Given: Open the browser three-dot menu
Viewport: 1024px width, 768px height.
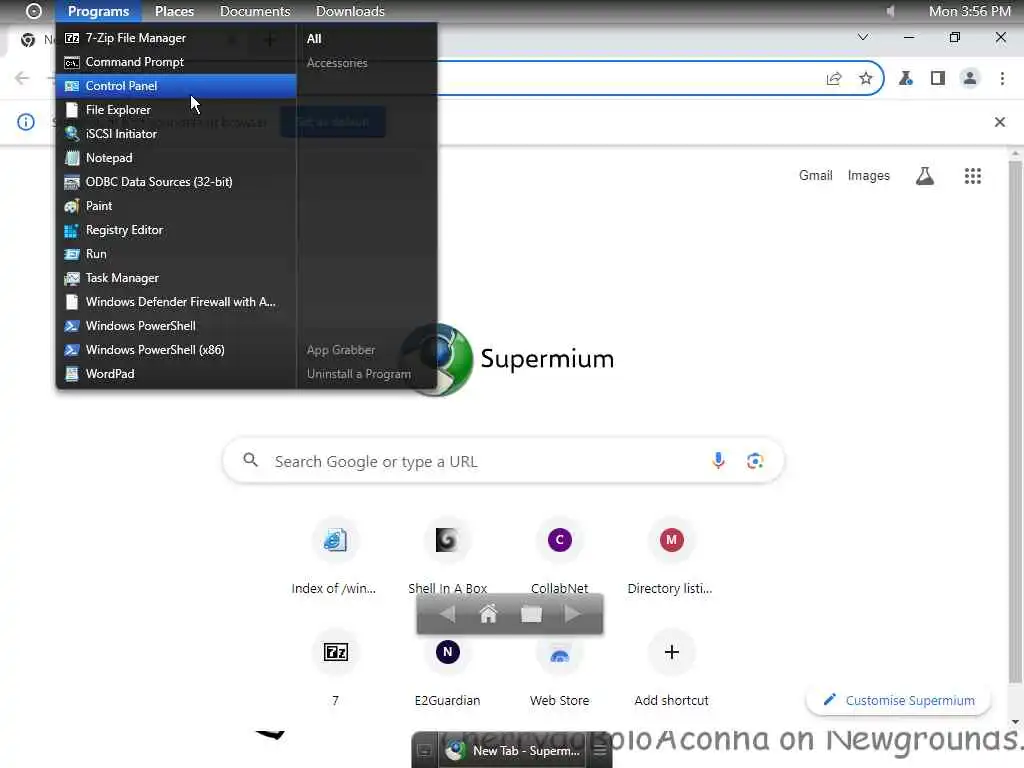Looking at the screenshot, I should point(1002,78).
